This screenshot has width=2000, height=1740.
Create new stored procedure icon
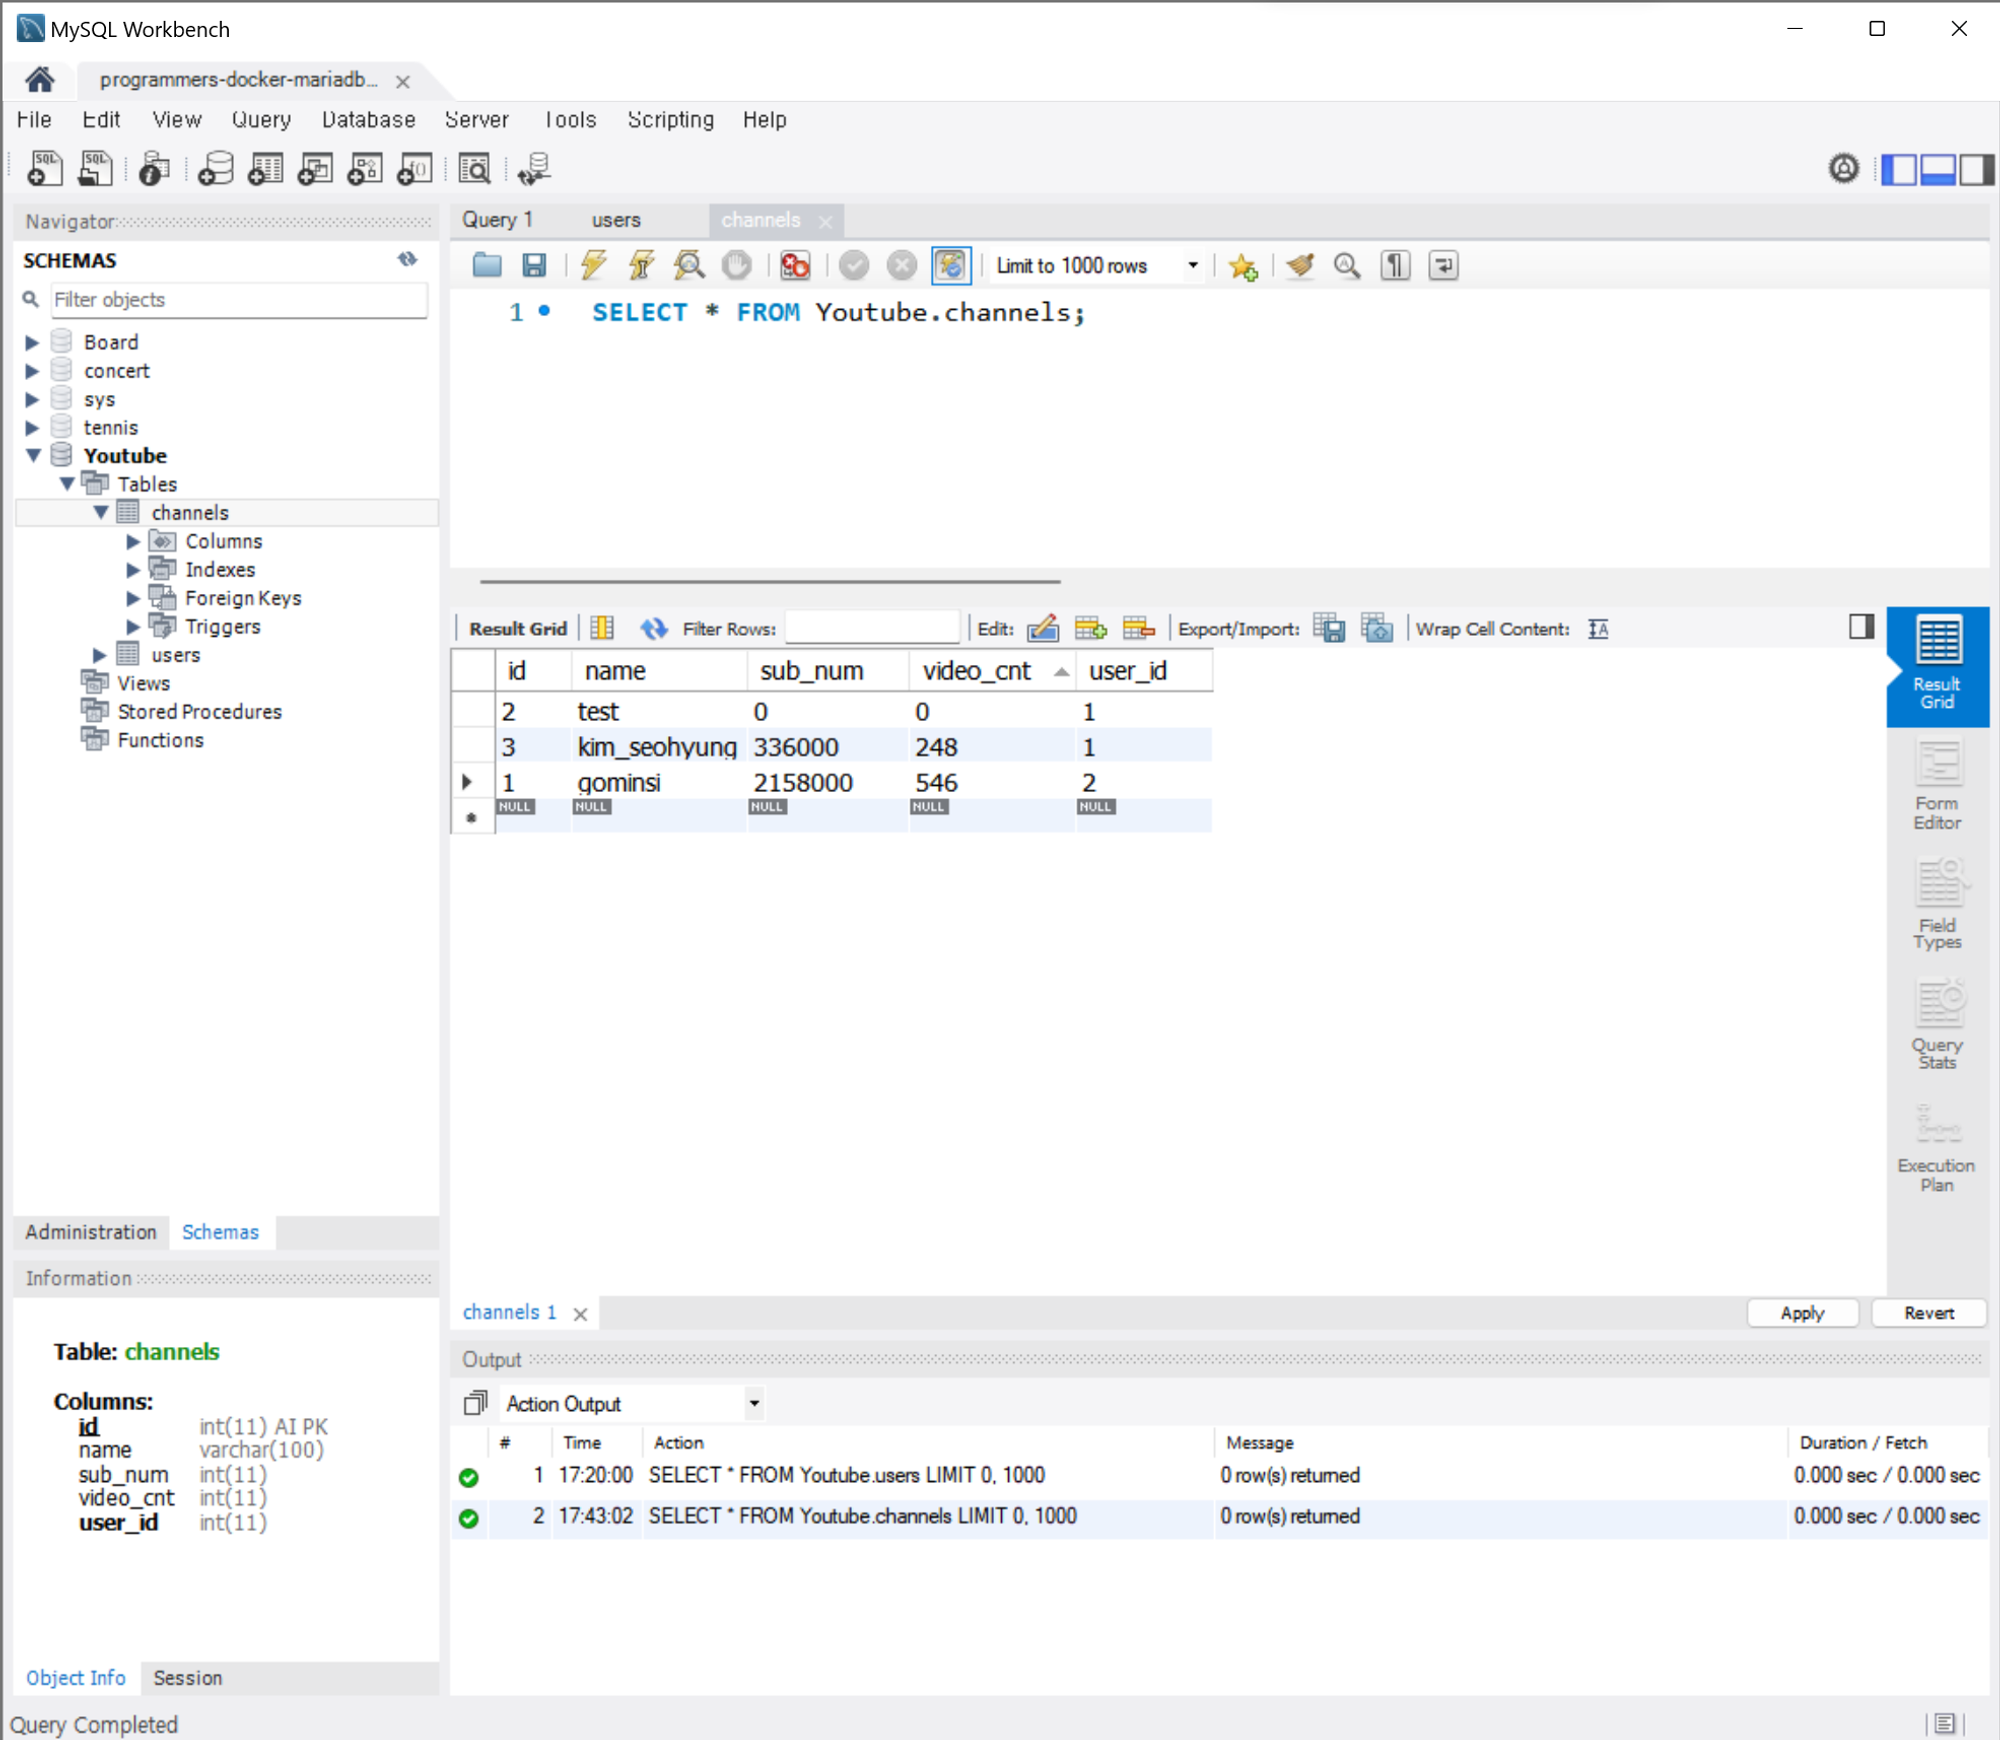(365, 168)
